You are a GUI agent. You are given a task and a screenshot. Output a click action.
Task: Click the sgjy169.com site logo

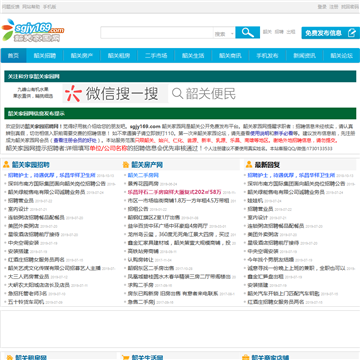click(33, 30)
